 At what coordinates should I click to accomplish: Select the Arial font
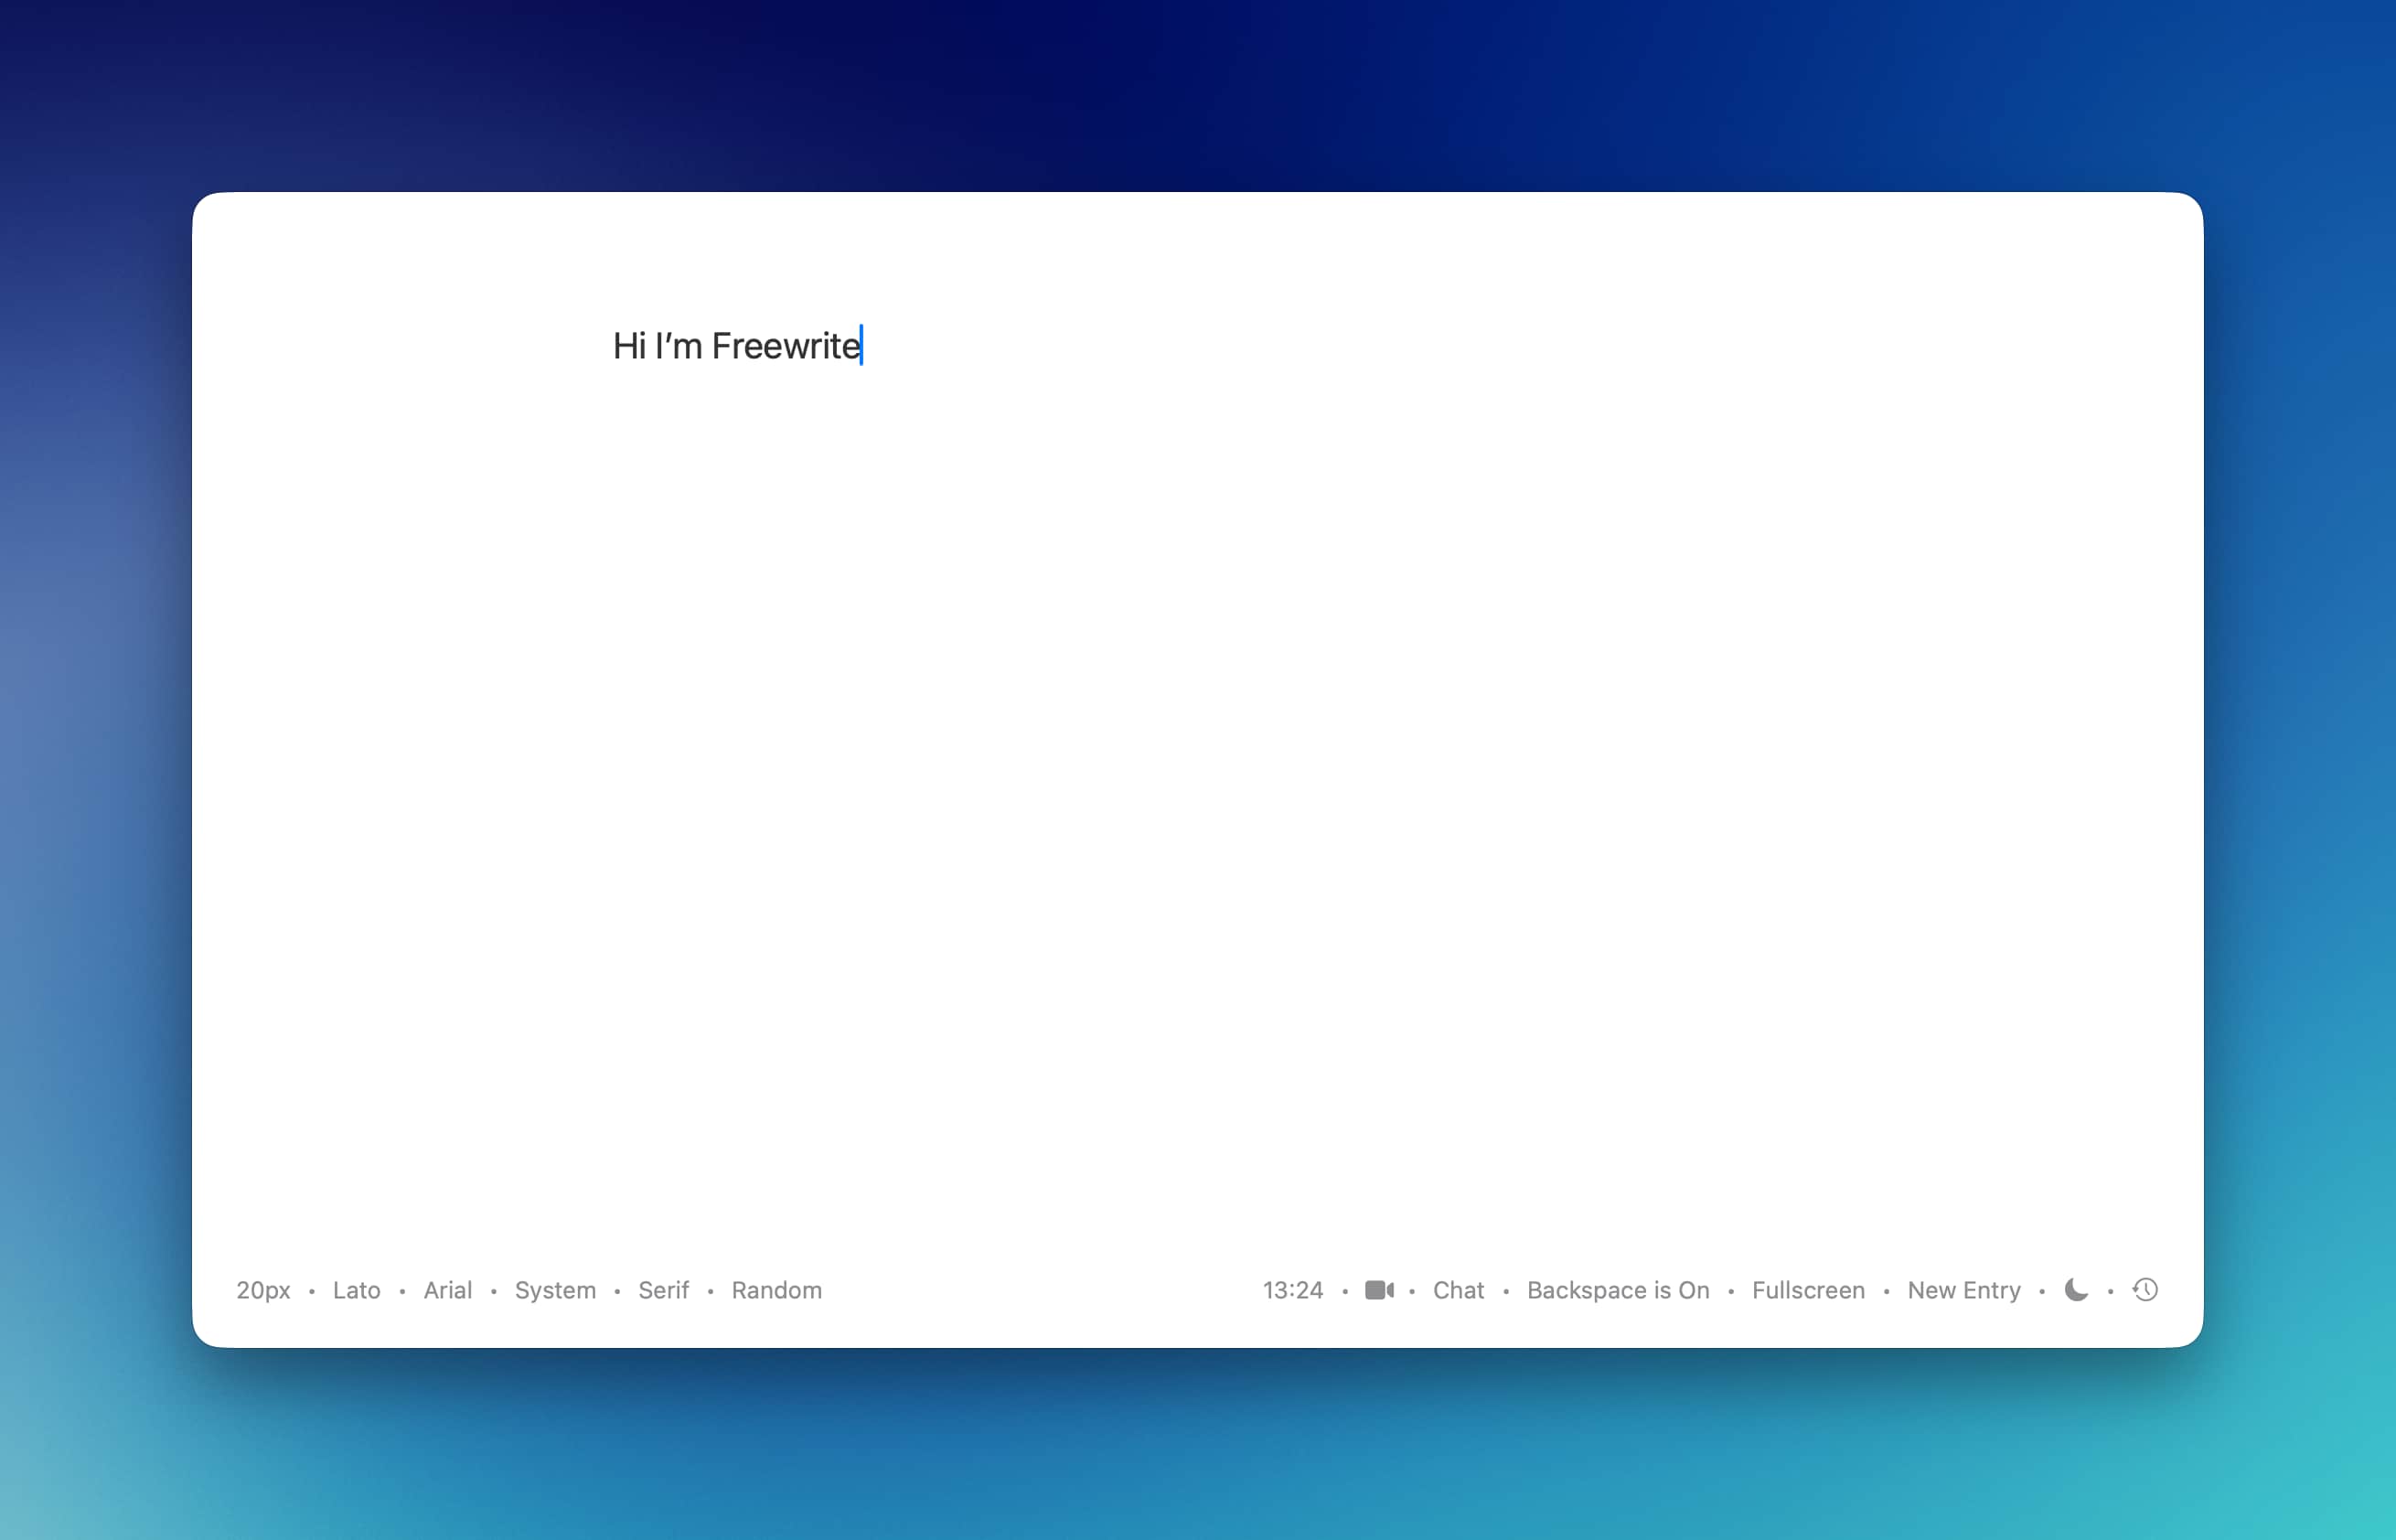[447, 1290]
